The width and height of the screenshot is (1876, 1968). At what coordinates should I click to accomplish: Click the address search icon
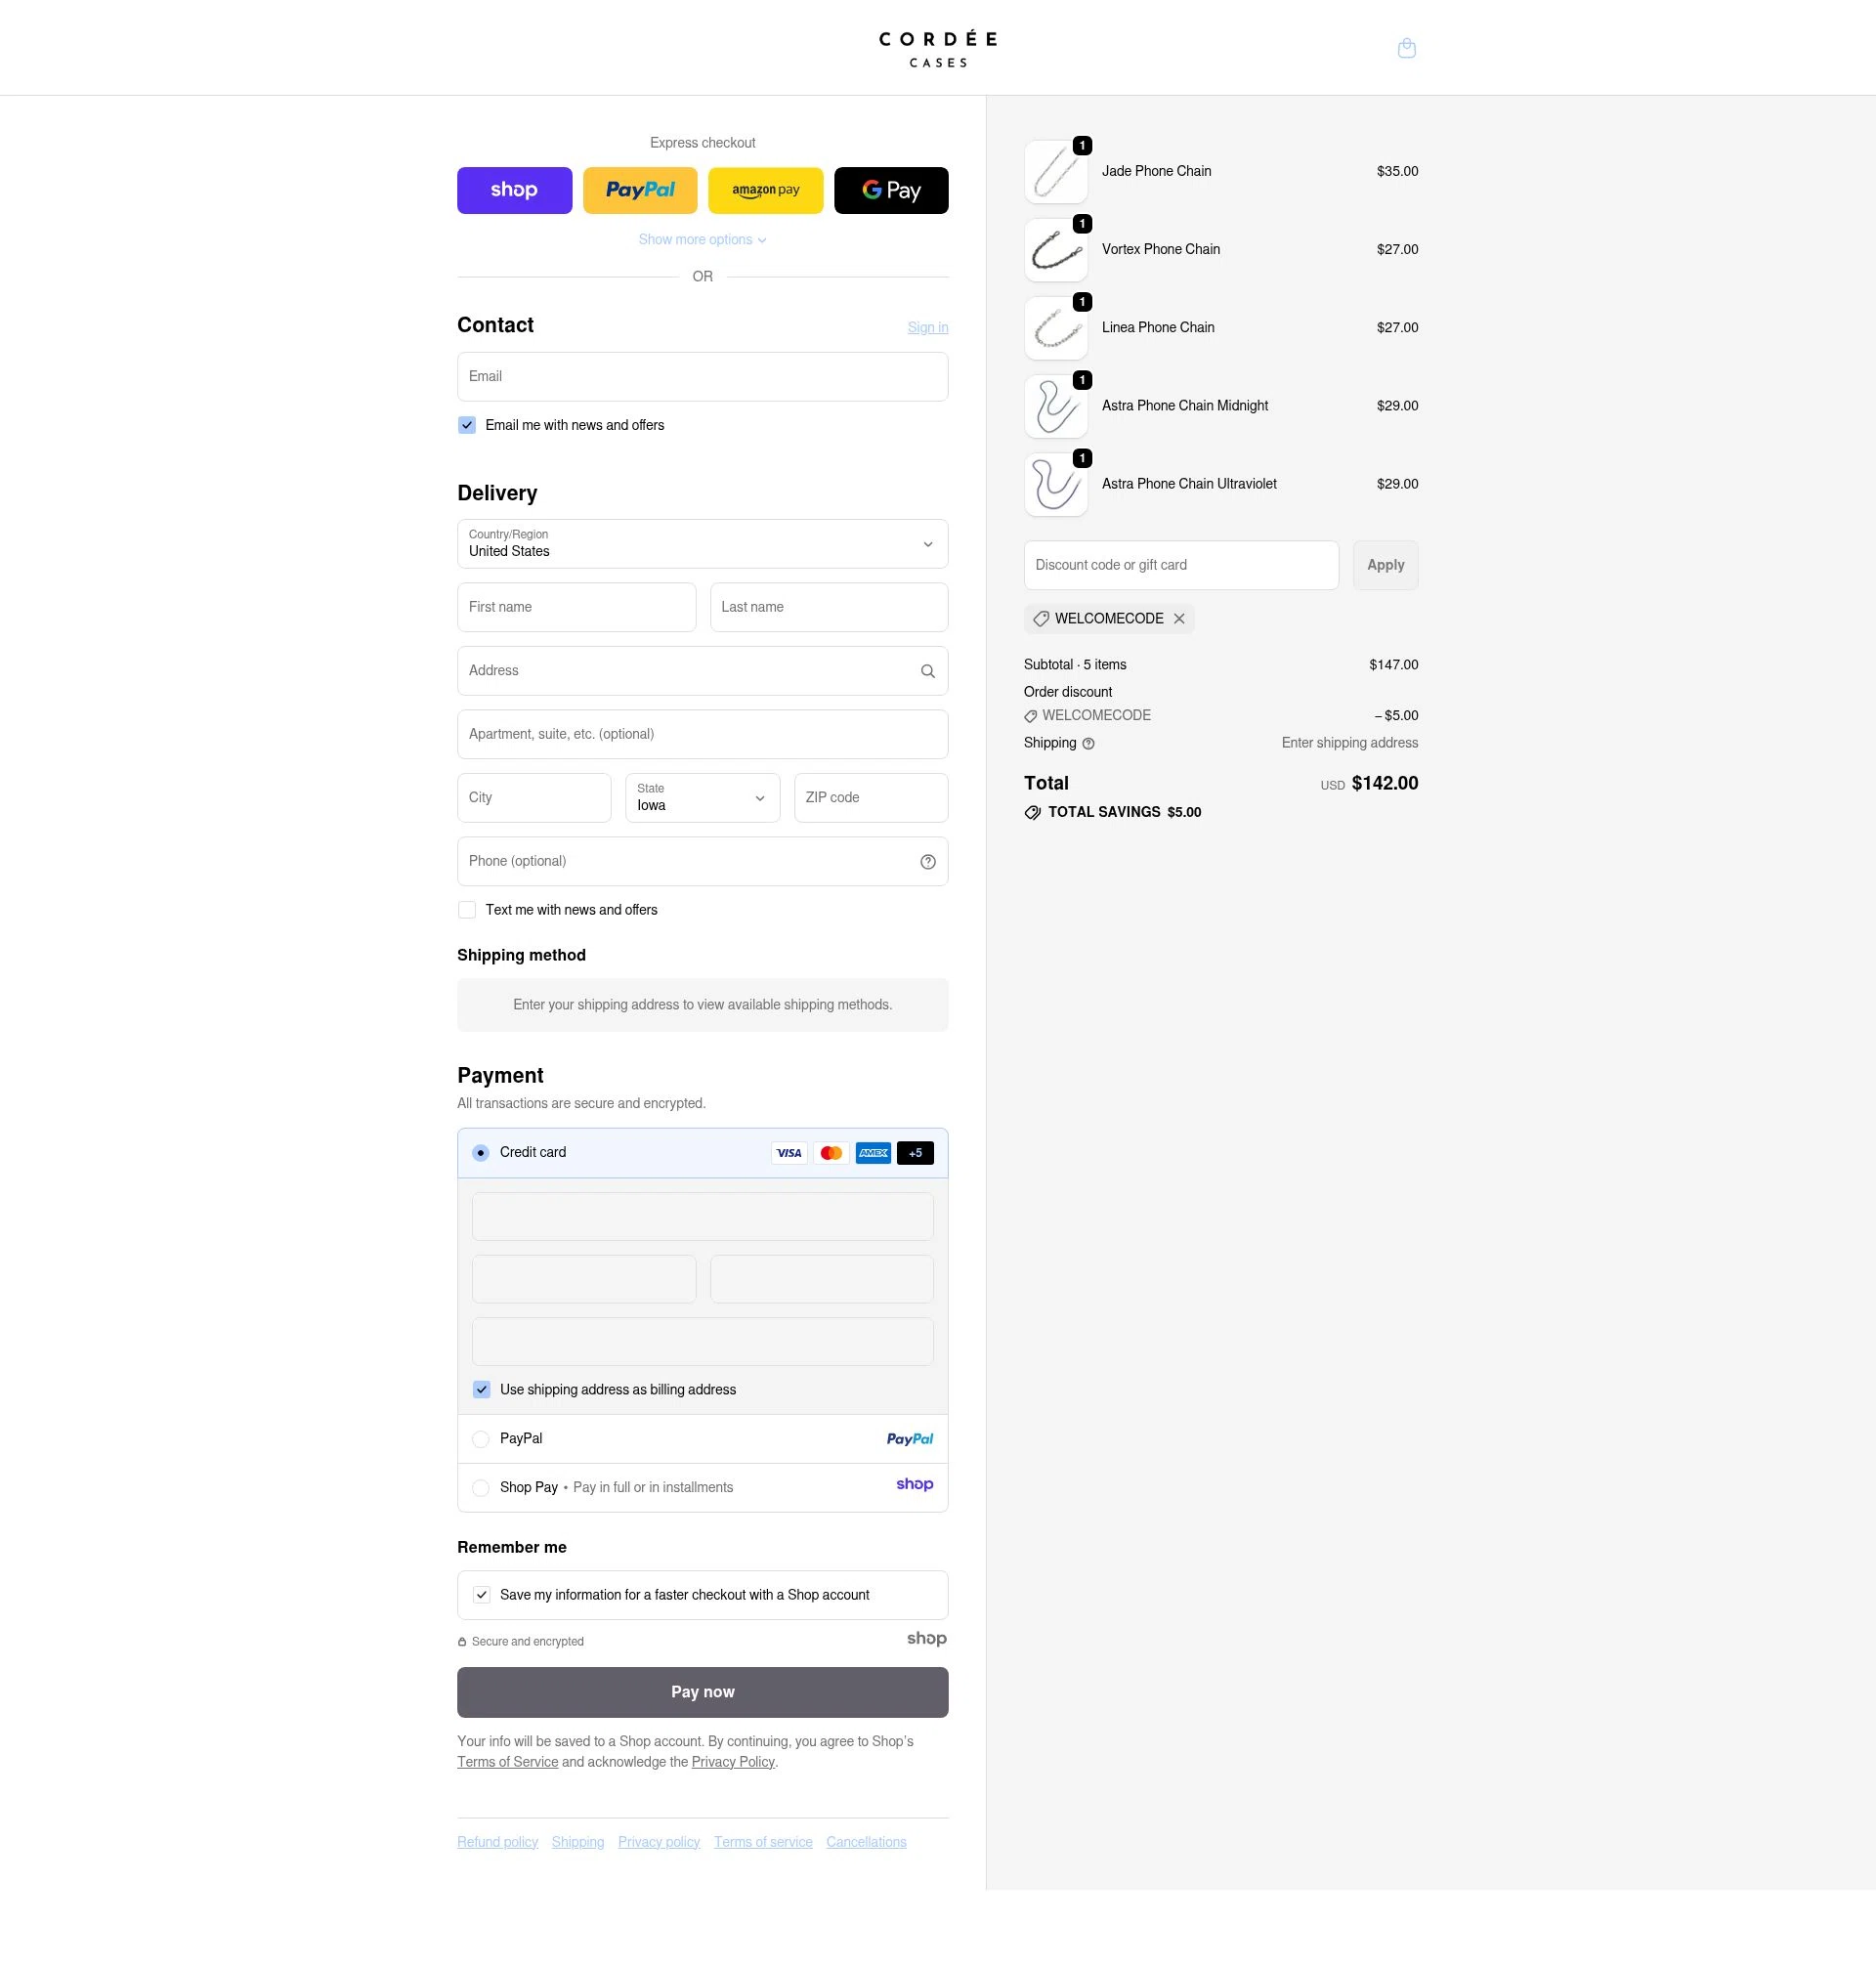coord(927,670)
